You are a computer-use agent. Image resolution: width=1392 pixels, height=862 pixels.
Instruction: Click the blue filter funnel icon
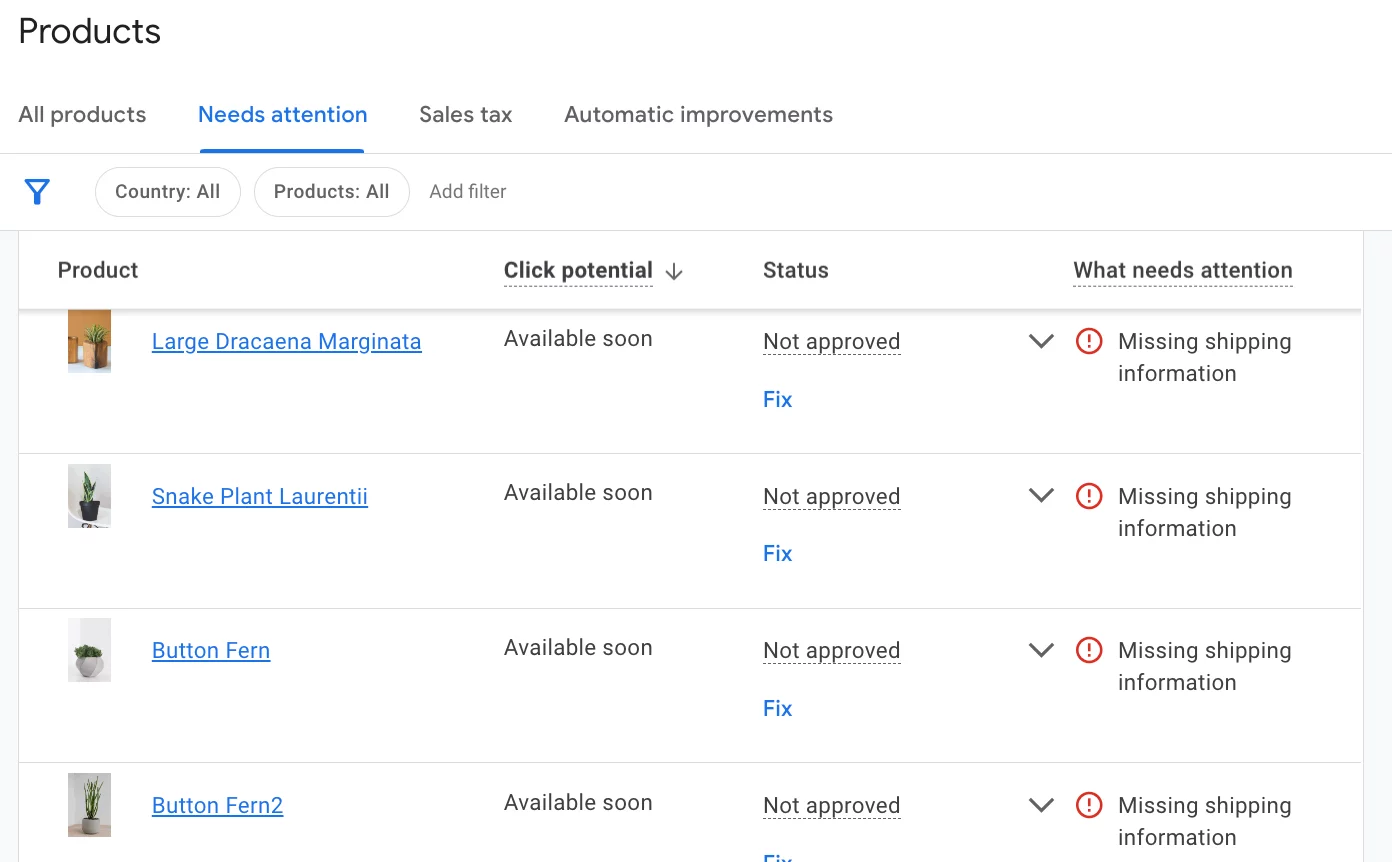pos(37,191)
